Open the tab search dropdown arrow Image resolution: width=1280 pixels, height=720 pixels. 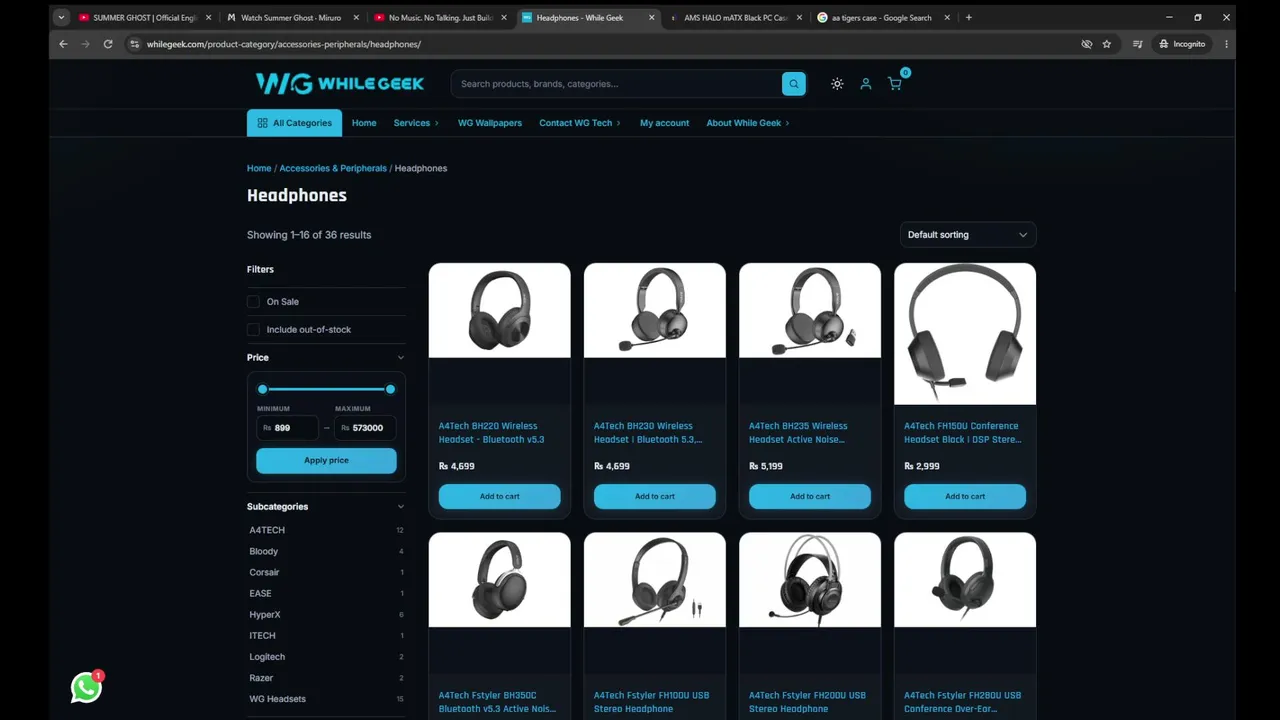pos(61,17)
